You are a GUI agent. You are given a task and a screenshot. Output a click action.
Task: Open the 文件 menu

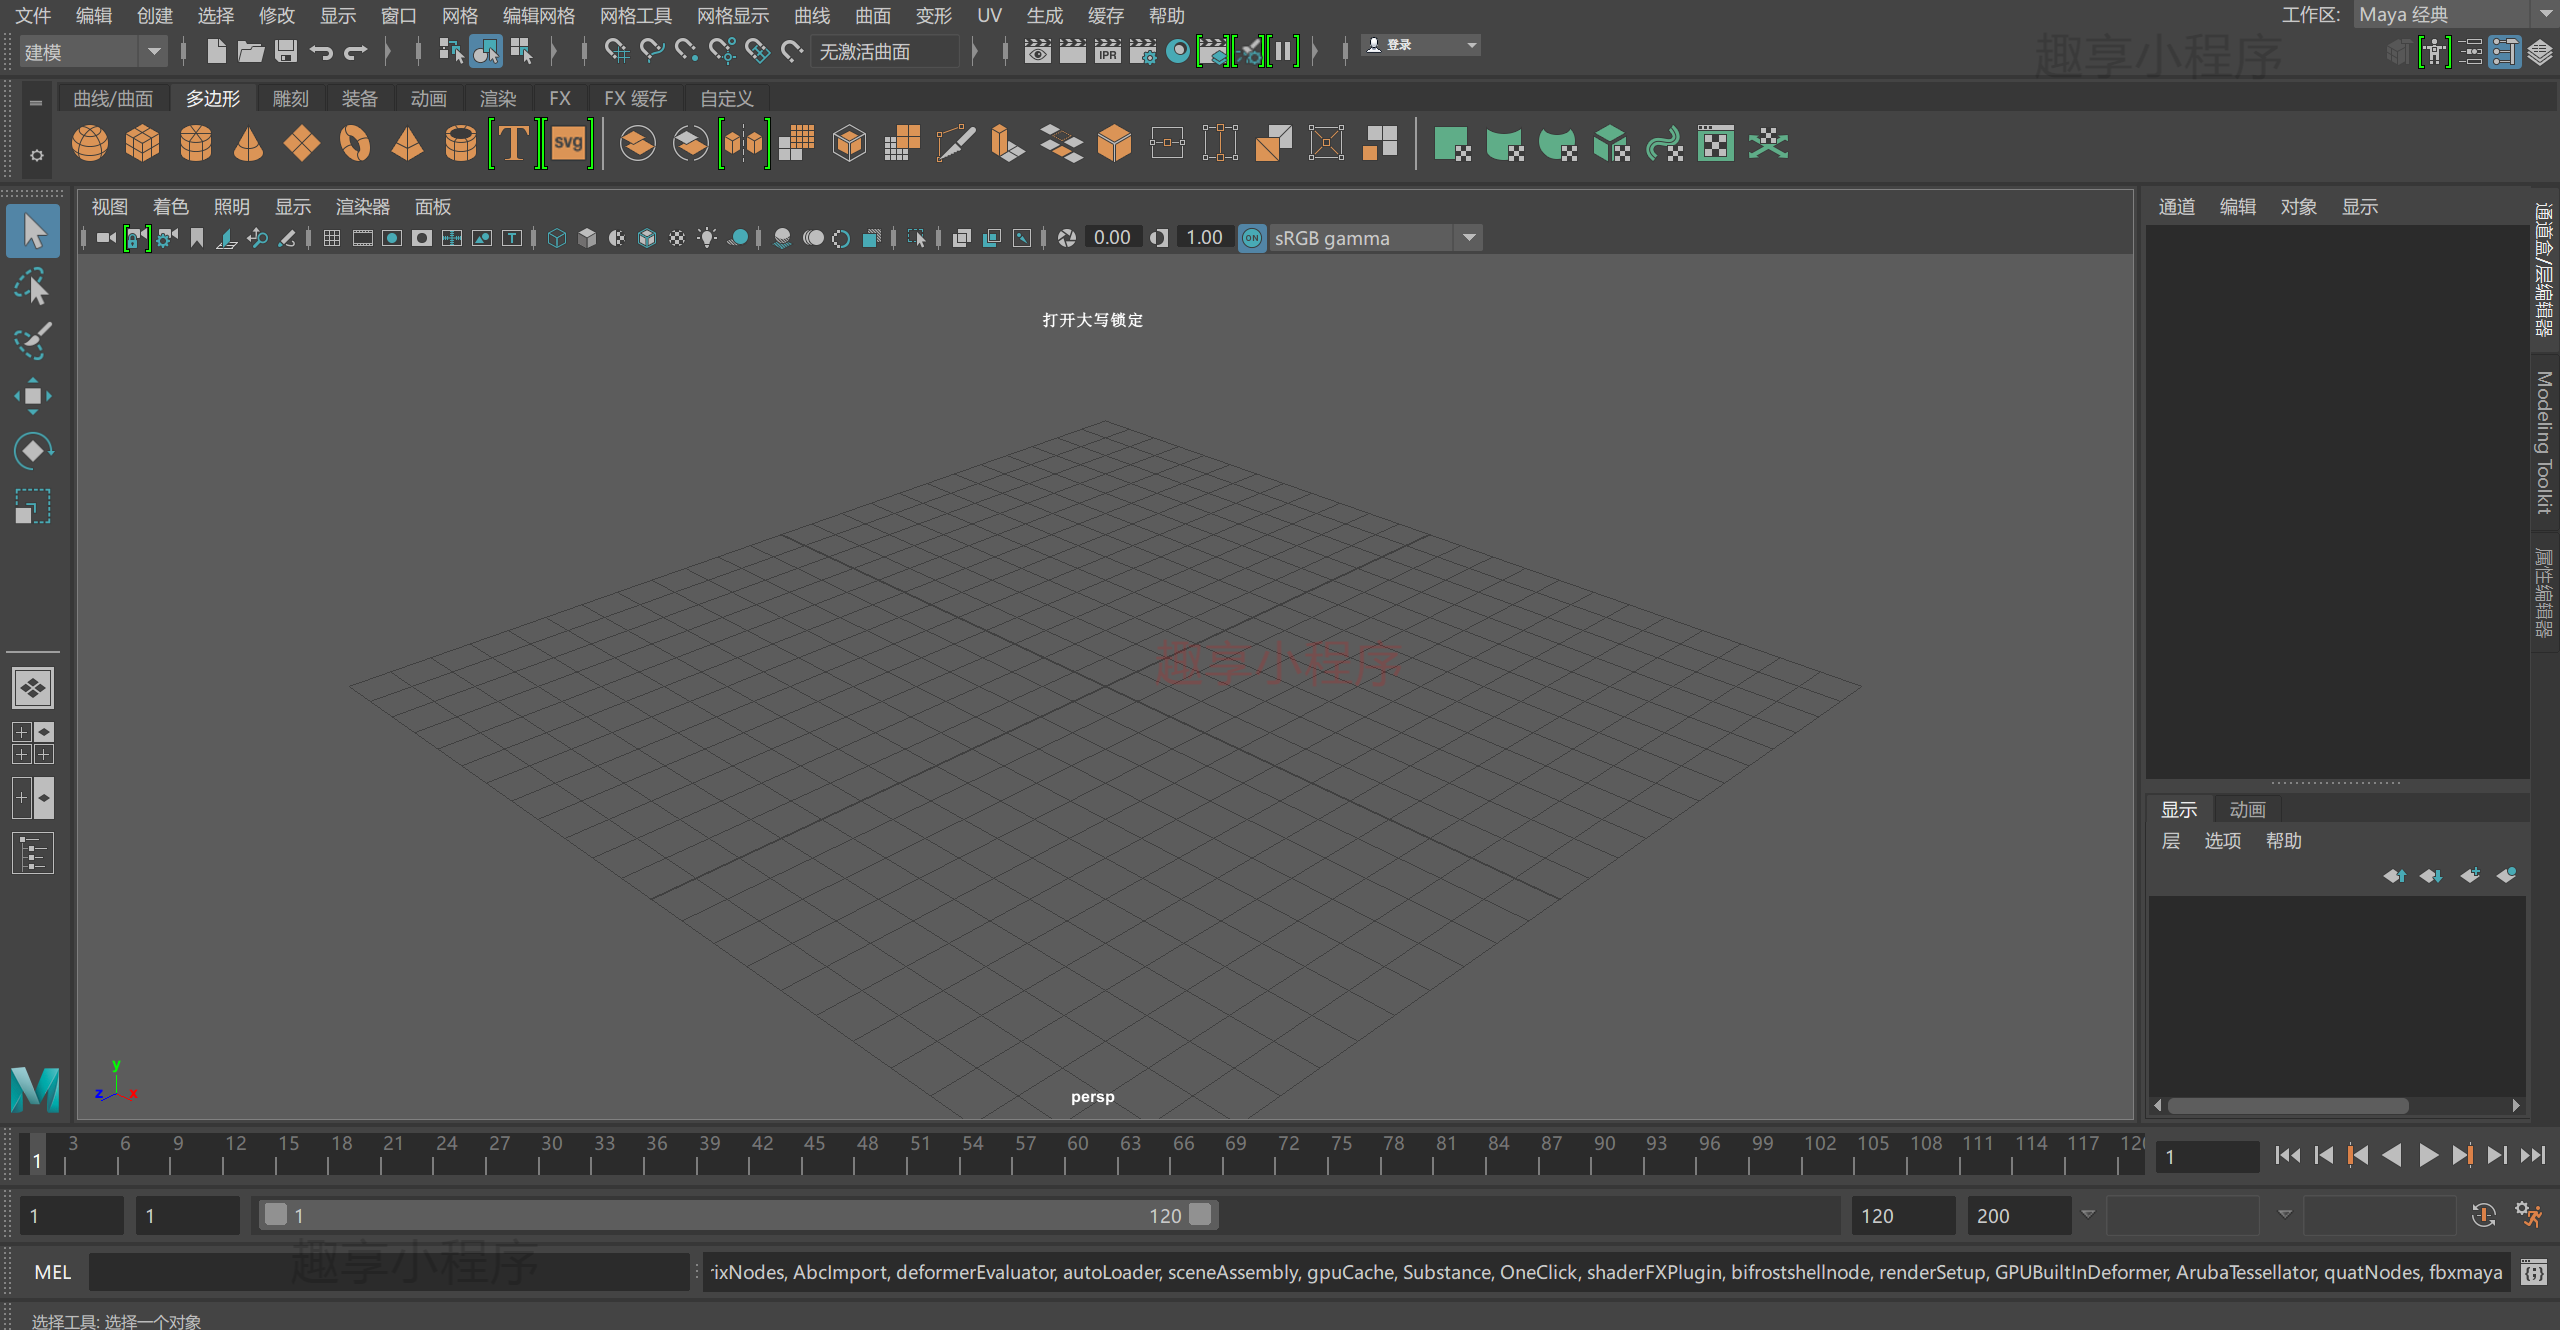point(33,15)
